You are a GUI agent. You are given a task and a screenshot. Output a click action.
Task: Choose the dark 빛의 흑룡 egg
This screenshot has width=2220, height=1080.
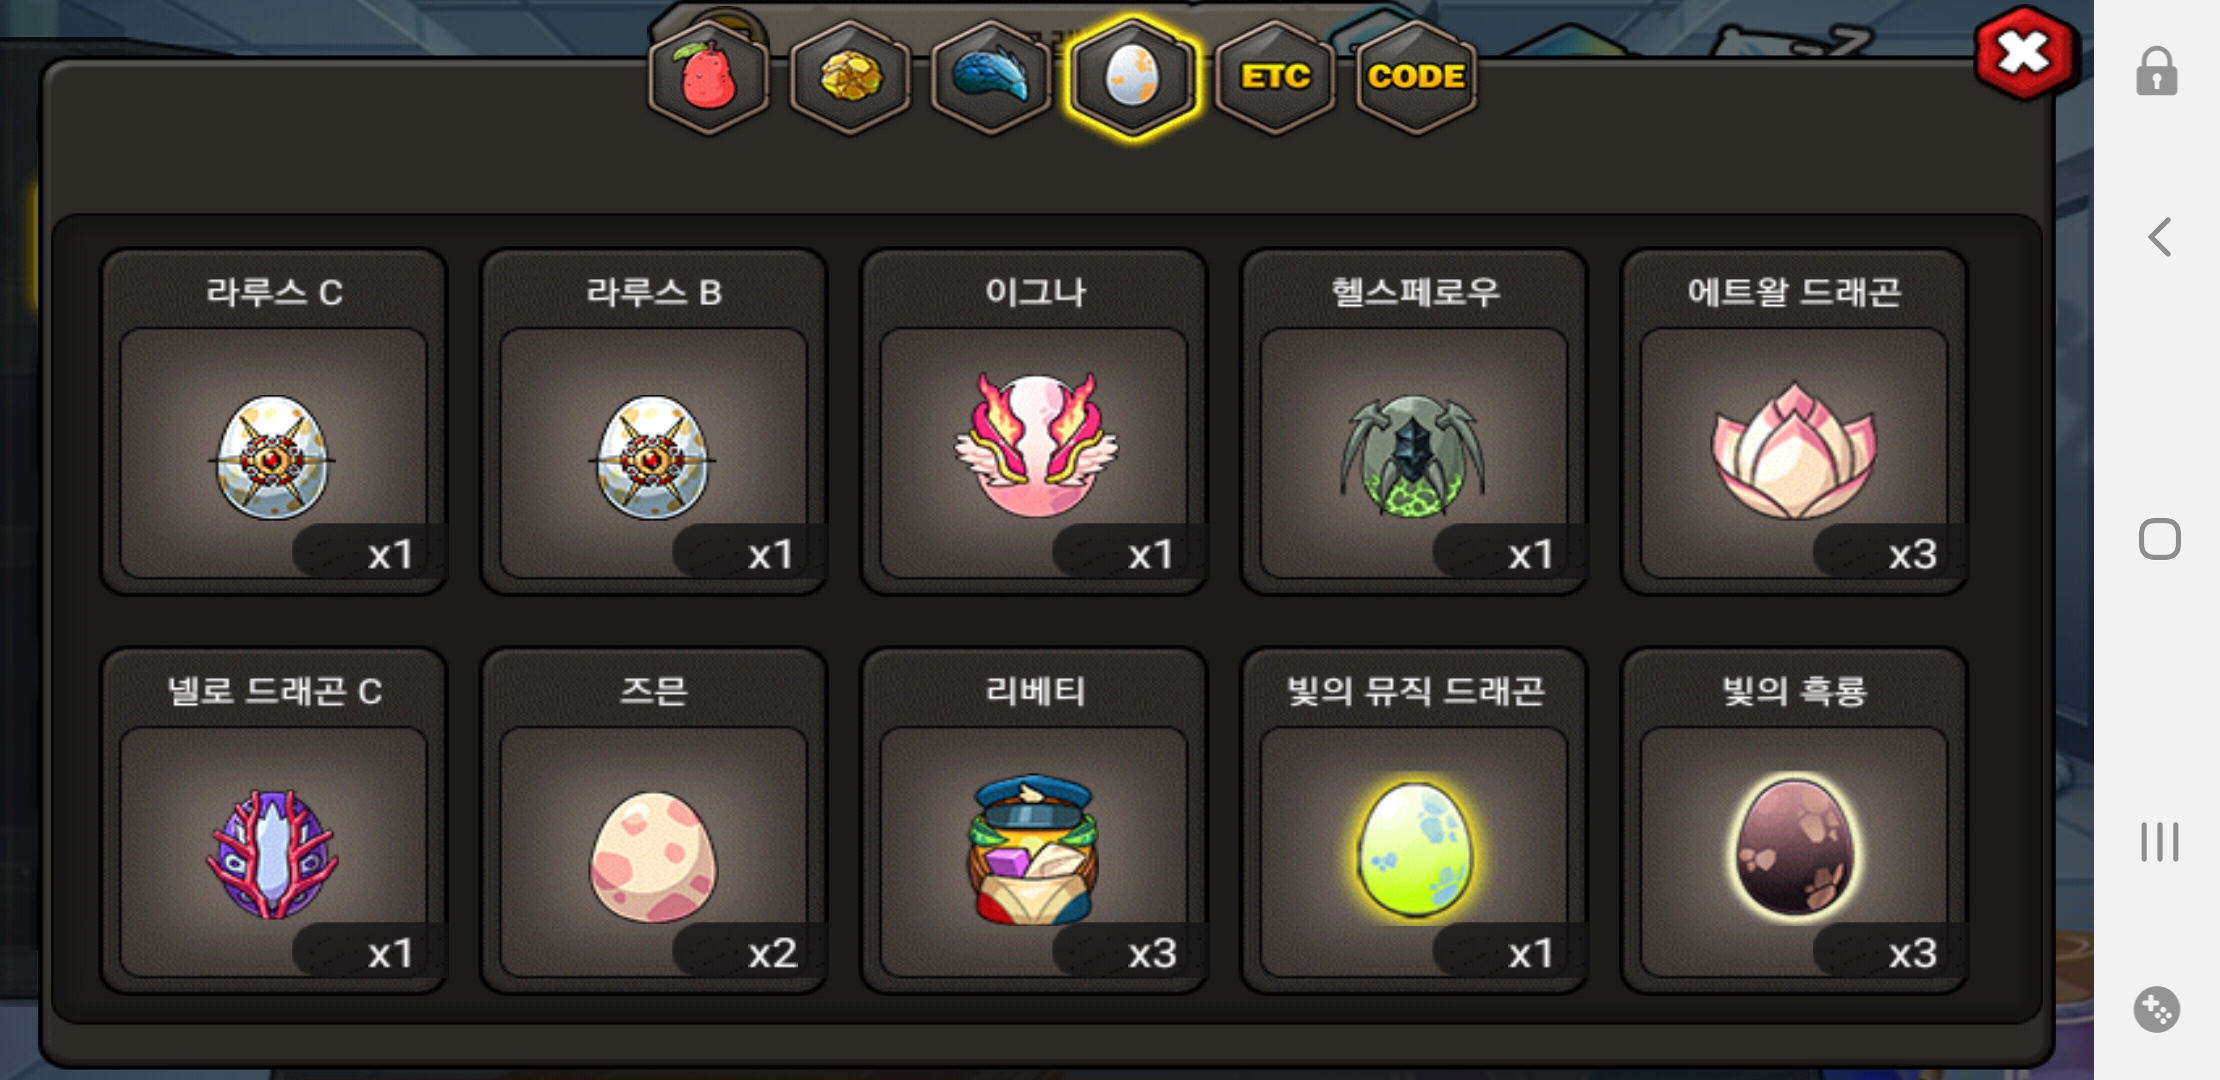[x=1794, y=821]
